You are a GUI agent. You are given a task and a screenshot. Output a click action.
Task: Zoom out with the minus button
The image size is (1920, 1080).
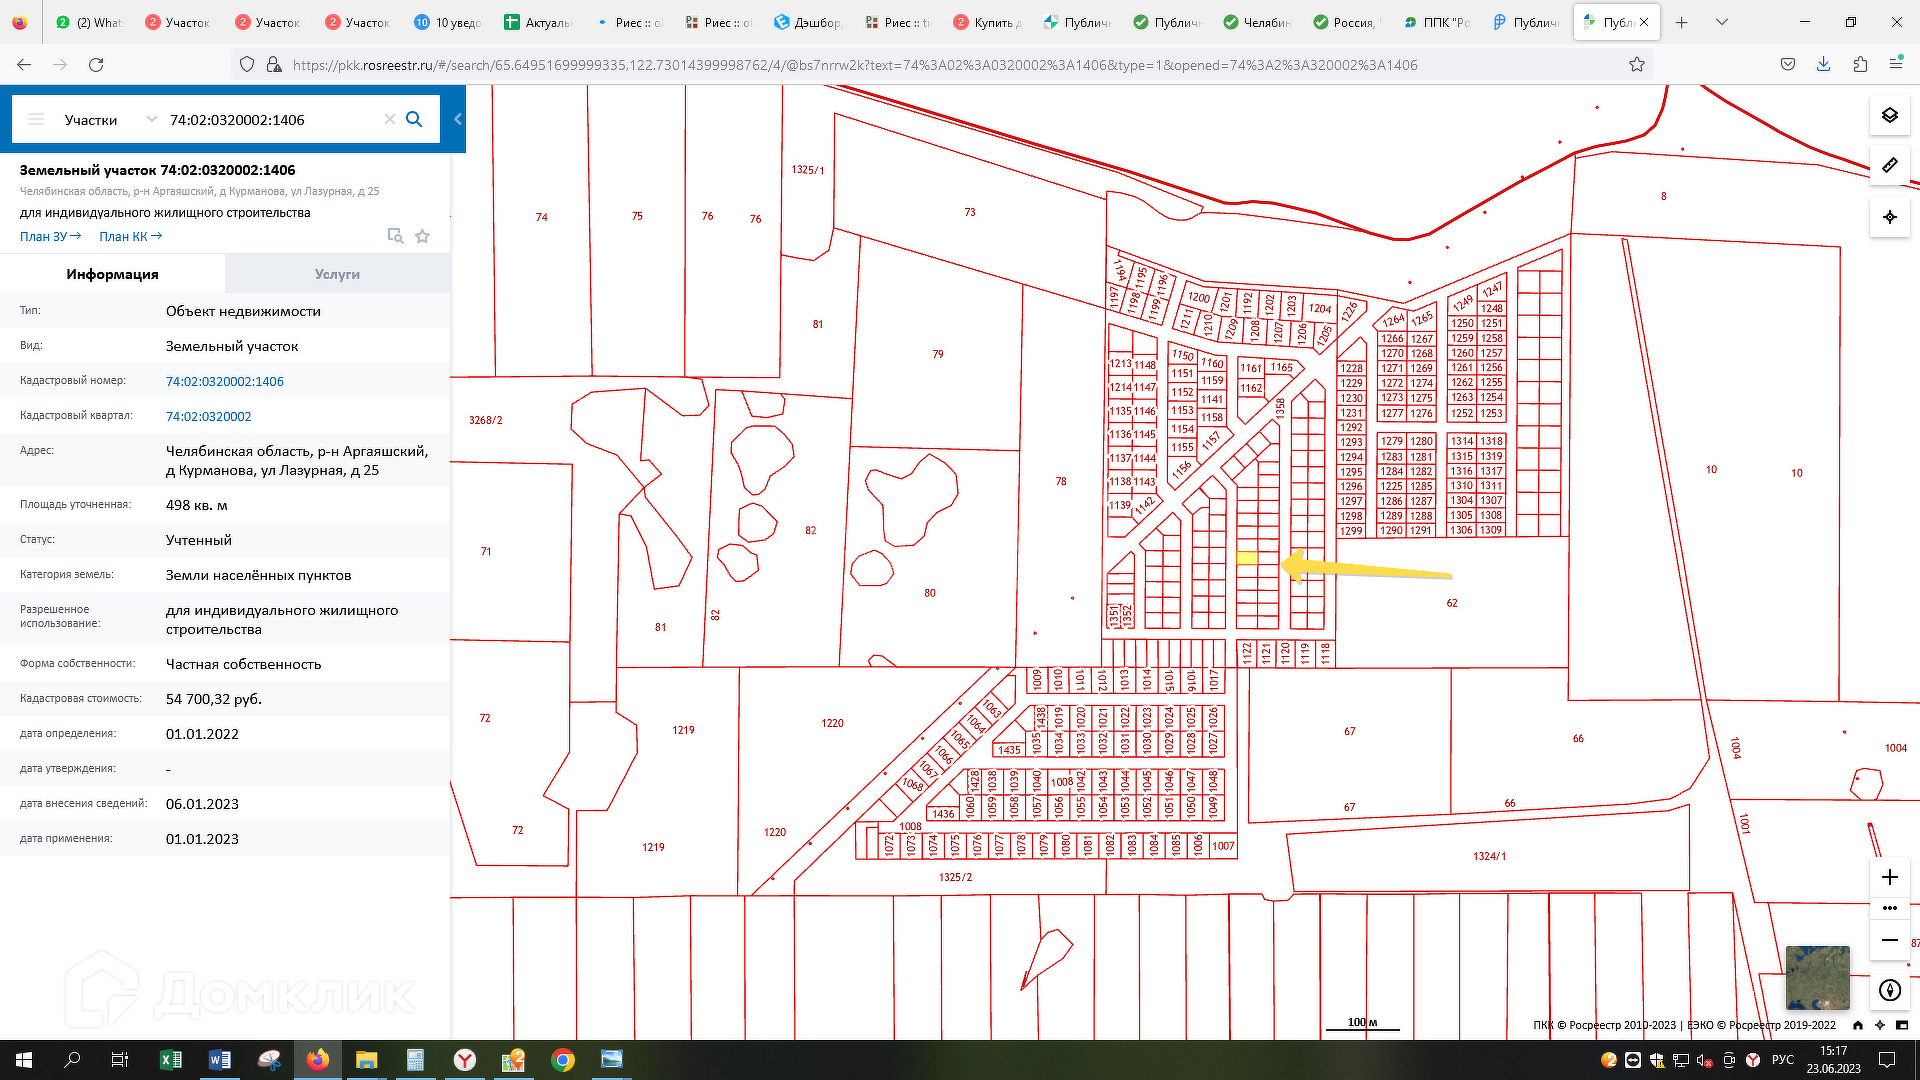pyautogui.click(x=1889, y=940)
